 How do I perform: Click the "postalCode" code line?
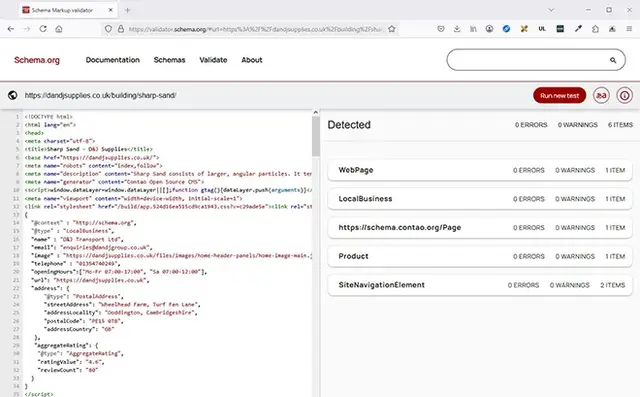pyautogui.click(x=84, y=321)
